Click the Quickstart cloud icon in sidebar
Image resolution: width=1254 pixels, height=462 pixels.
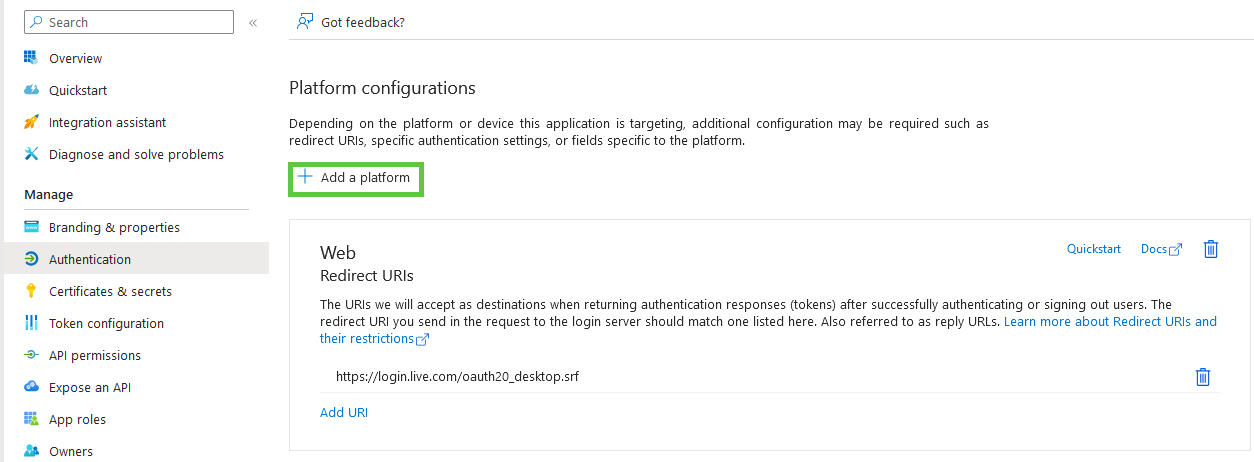pyautogui.click(x=31, y=90)
